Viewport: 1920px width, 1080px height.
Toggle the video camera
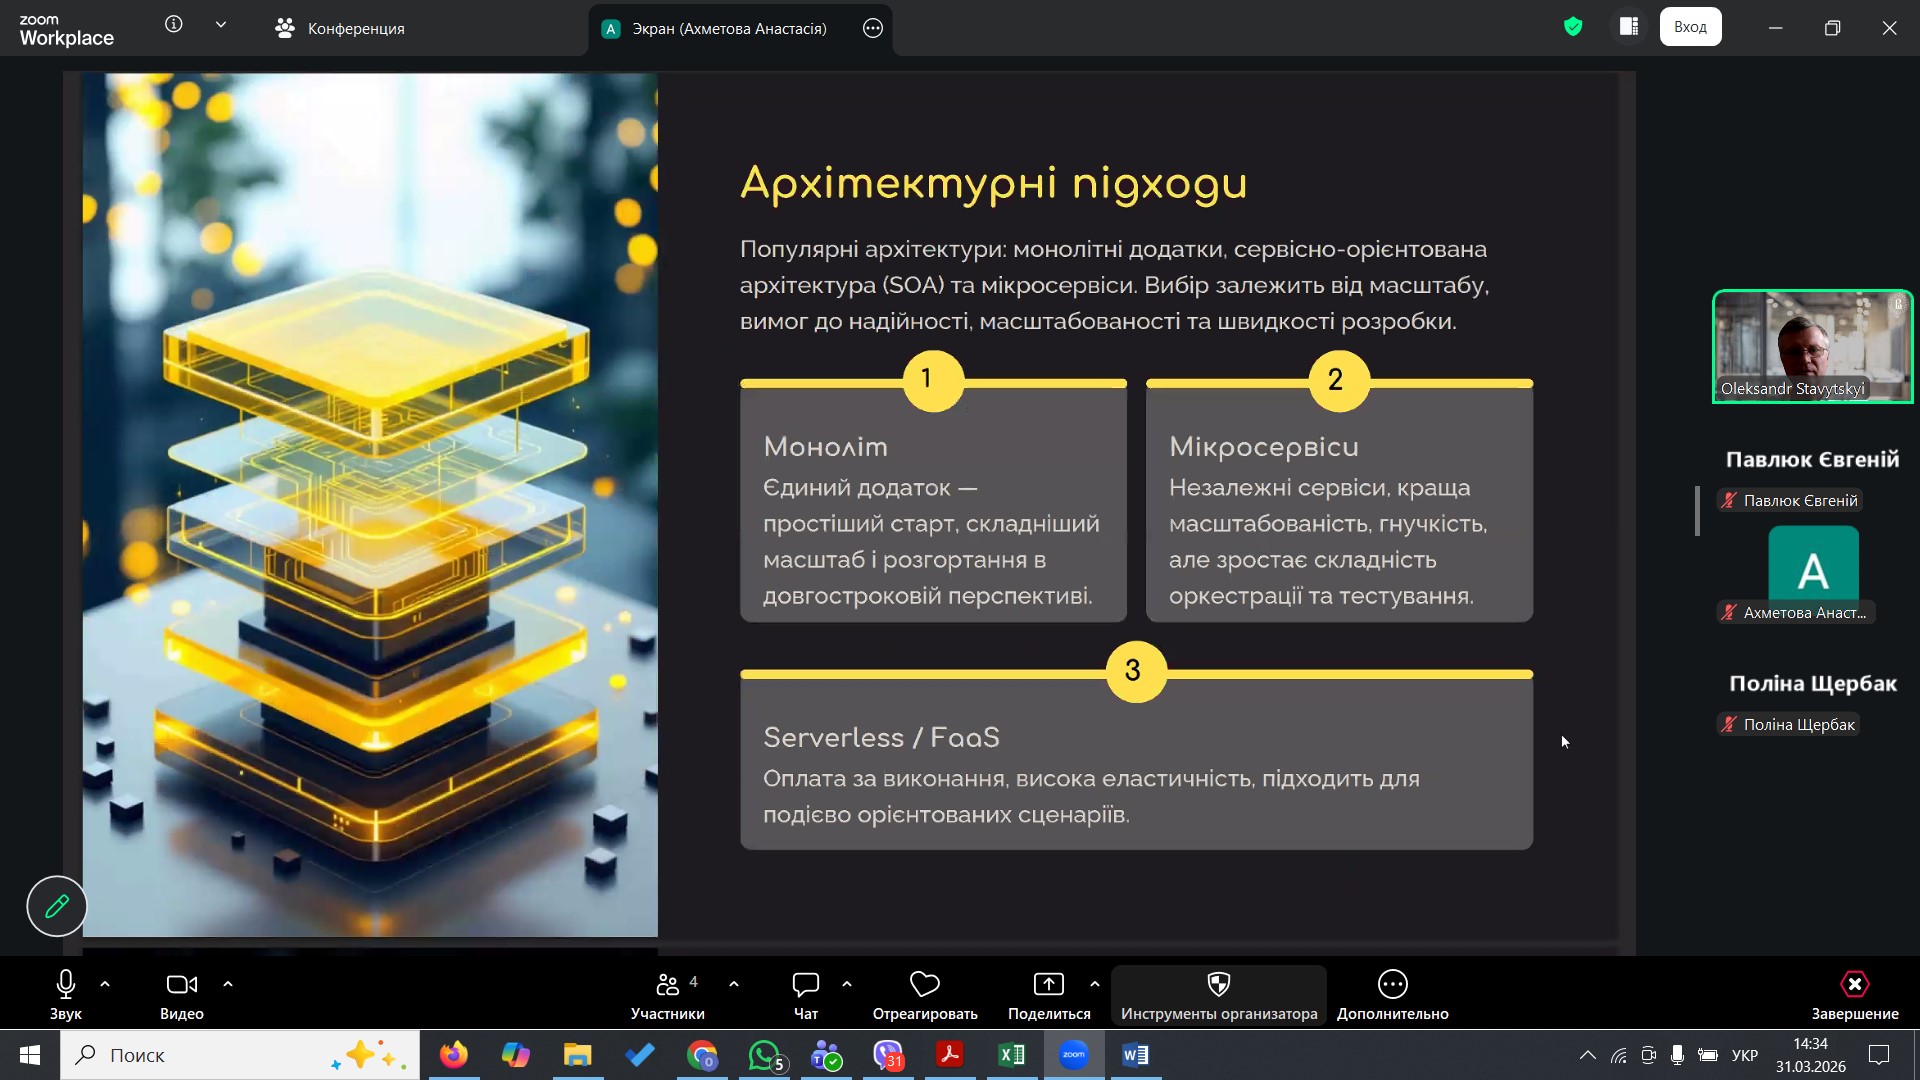tap(181, 985)
